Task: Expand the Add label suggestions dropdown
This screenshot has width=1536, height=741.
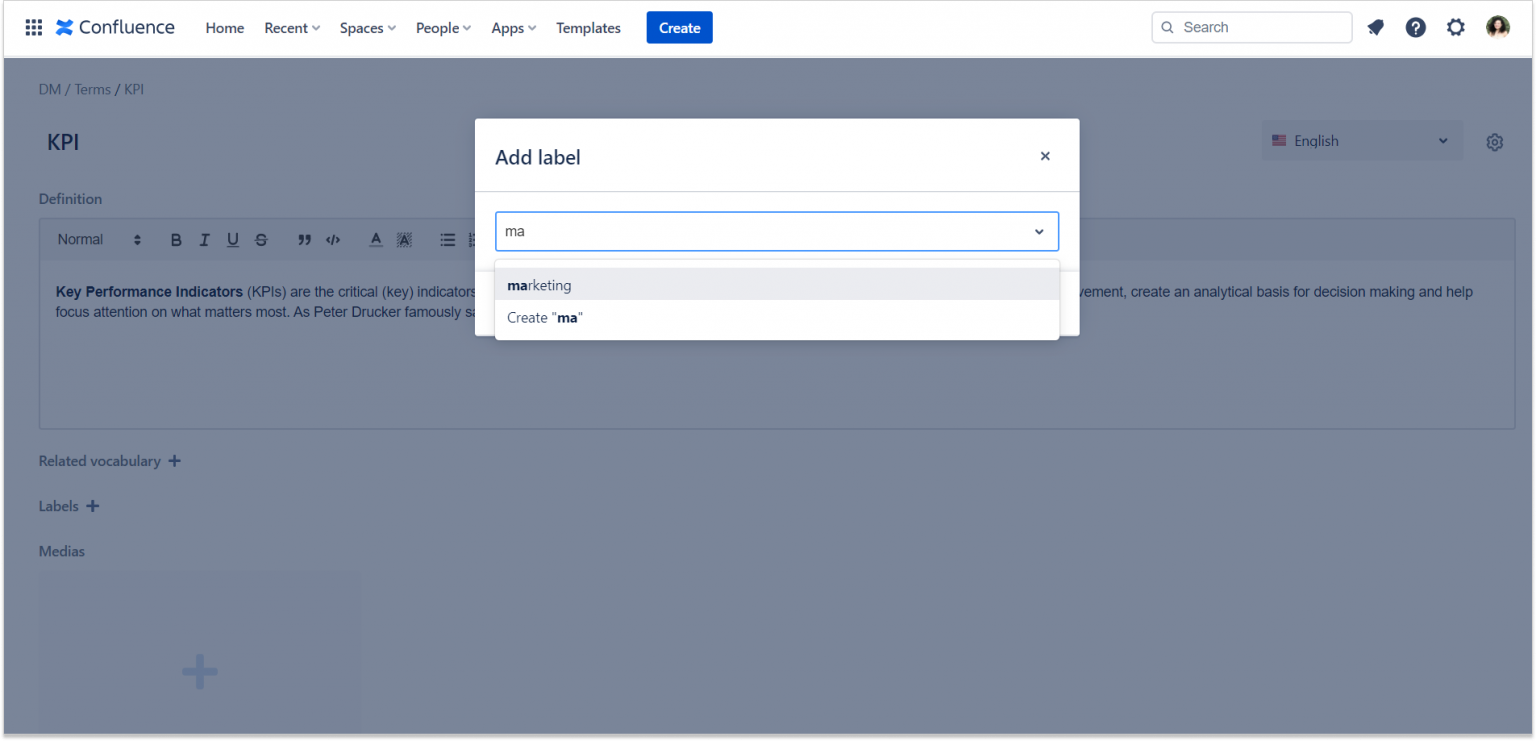Action: [x=1039, y=231]
